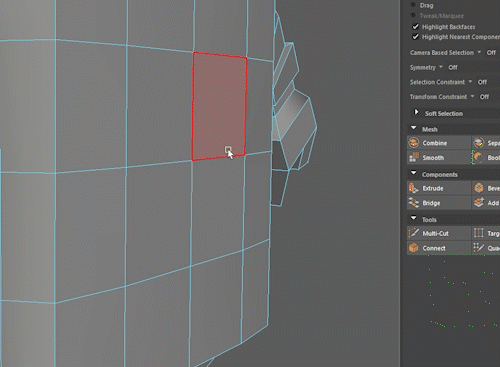Collapse the Tools section
The image size is (500, 367).
pyautogui.click(x=414, y=218)
